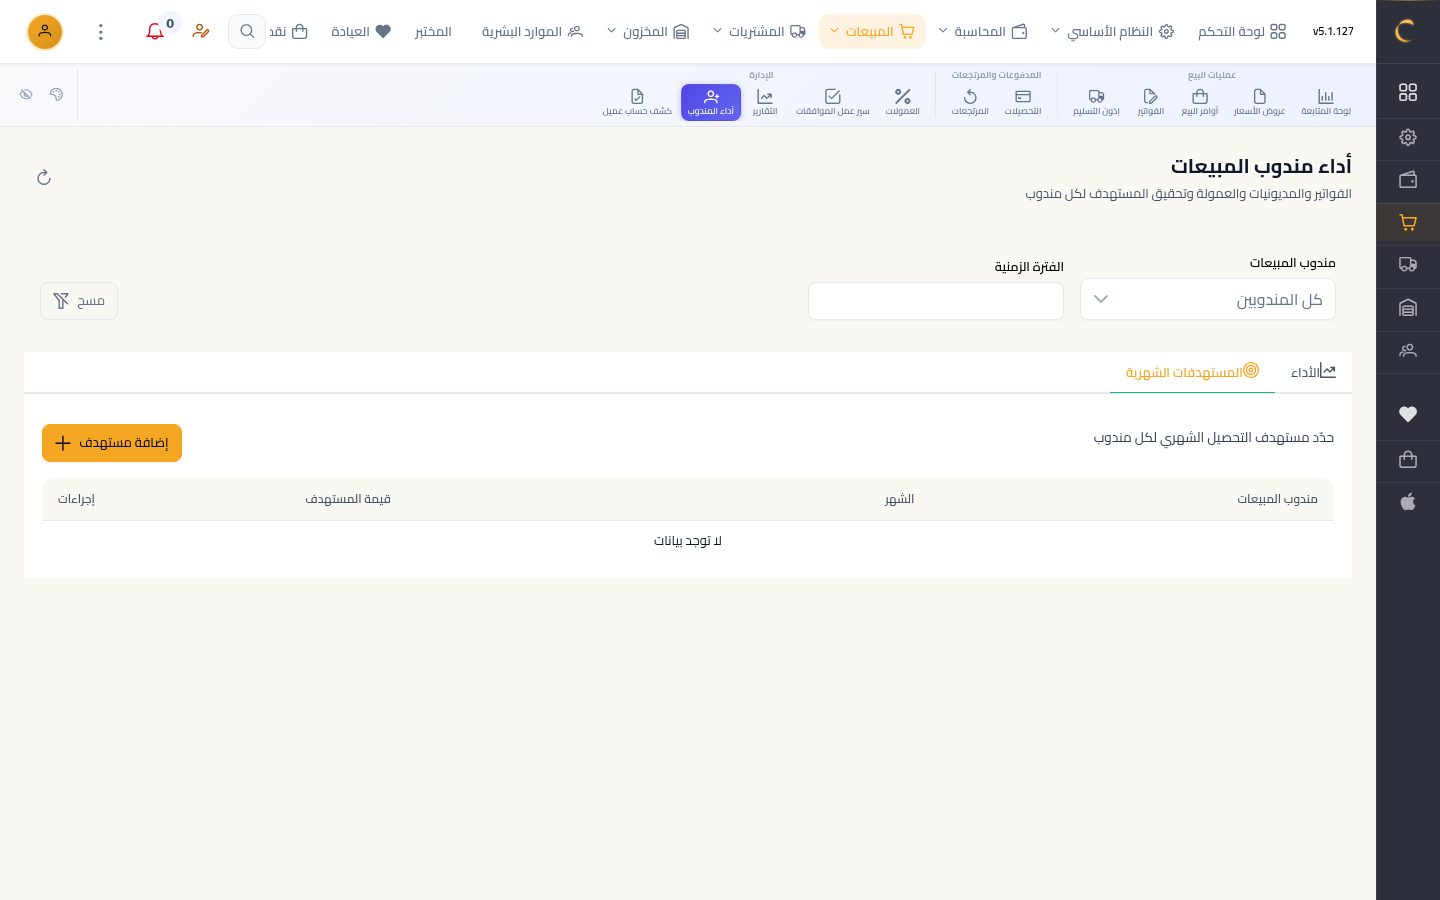Click the sidebar apple icon
Image resolution: width=1440 pixels, height=900 pixels.
point(1408,501)
